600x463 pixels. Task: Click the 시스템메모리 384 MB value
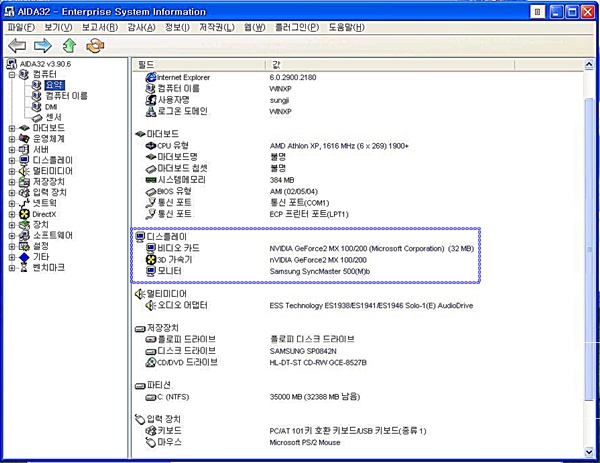pyautogui.click(x=282, y=180)
